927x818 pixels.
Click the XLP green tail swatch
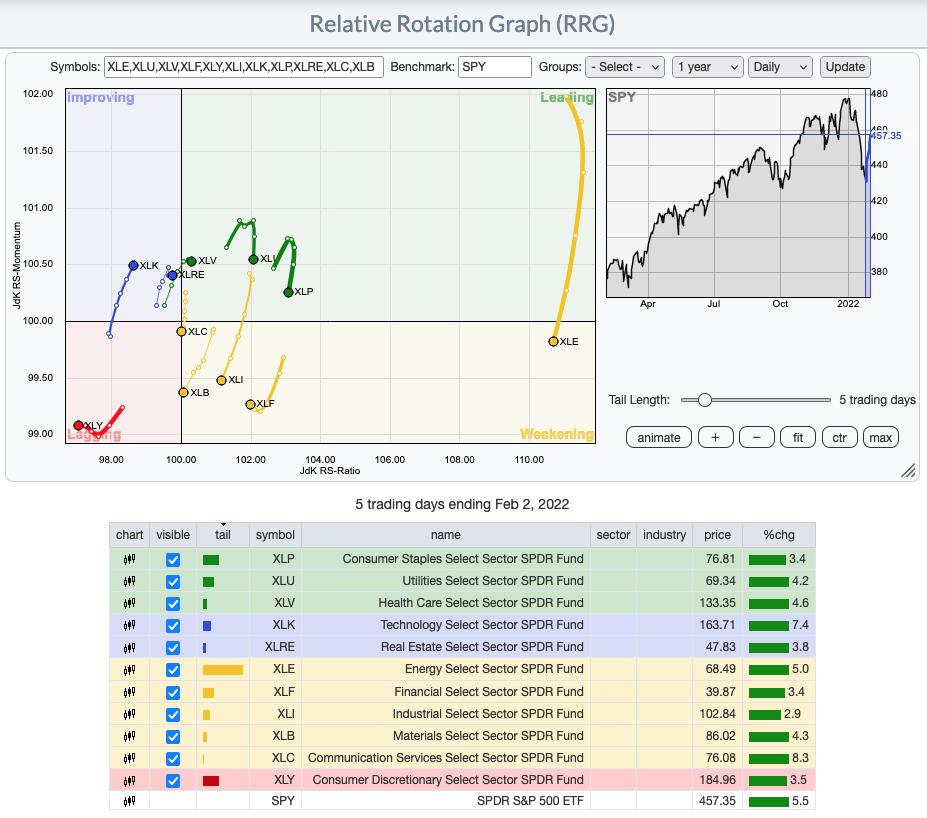pos(210,560)
